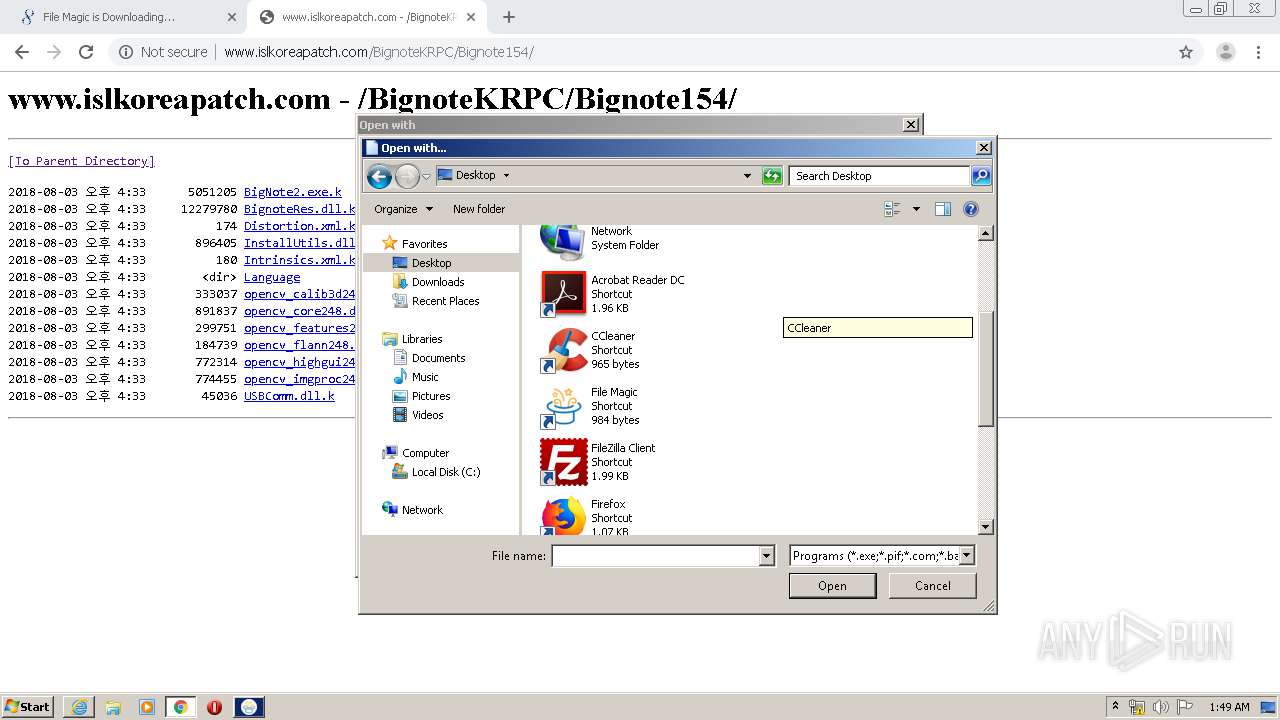
Task: Open the BigNote2.exe.k link
Action: [x=293, y=192]
